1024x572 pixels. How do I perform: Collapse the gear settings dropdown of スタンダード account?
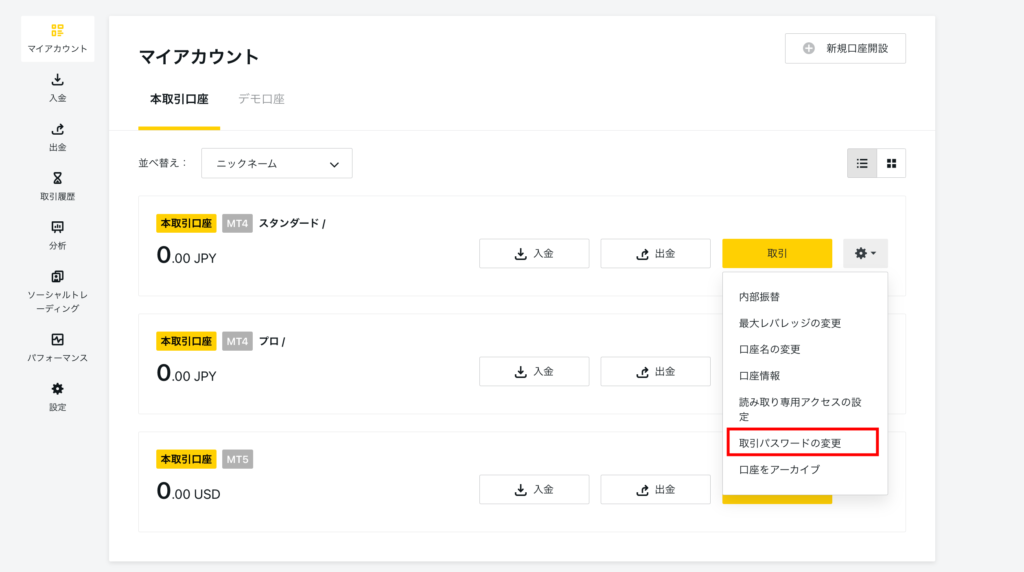coord(865,253)
